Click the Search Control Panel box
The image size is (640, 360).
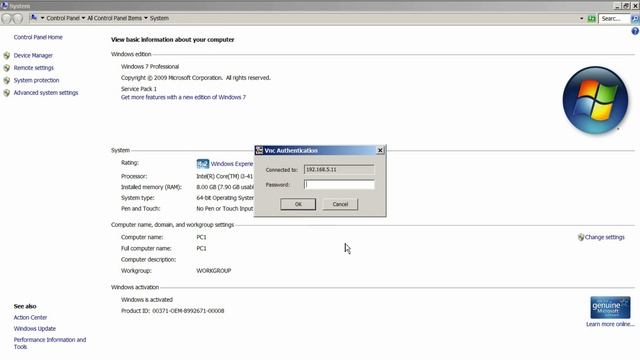[614, 19]
